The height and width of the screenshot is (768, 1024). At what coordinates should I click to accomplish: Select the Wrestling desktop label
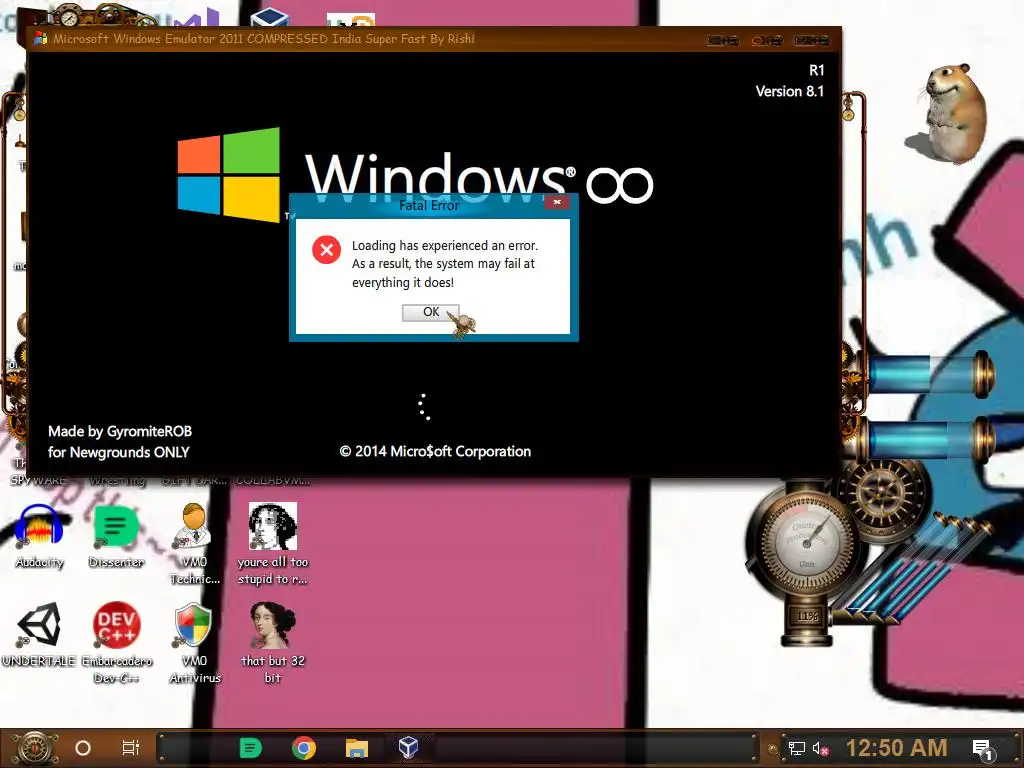click(118, 481)
